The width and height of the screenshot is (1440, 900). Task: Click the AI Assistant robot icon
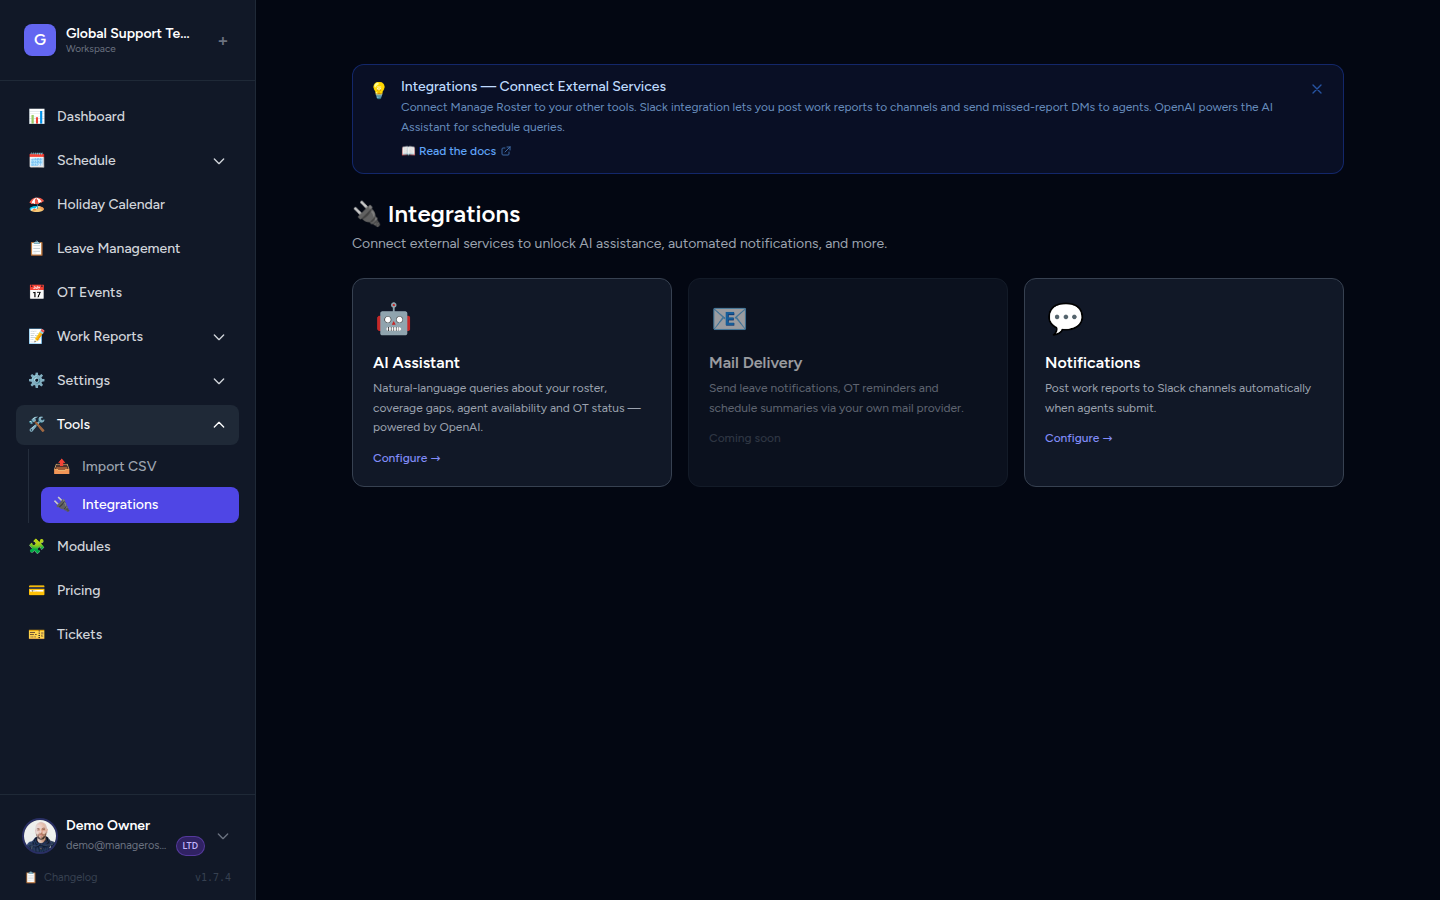393,318
